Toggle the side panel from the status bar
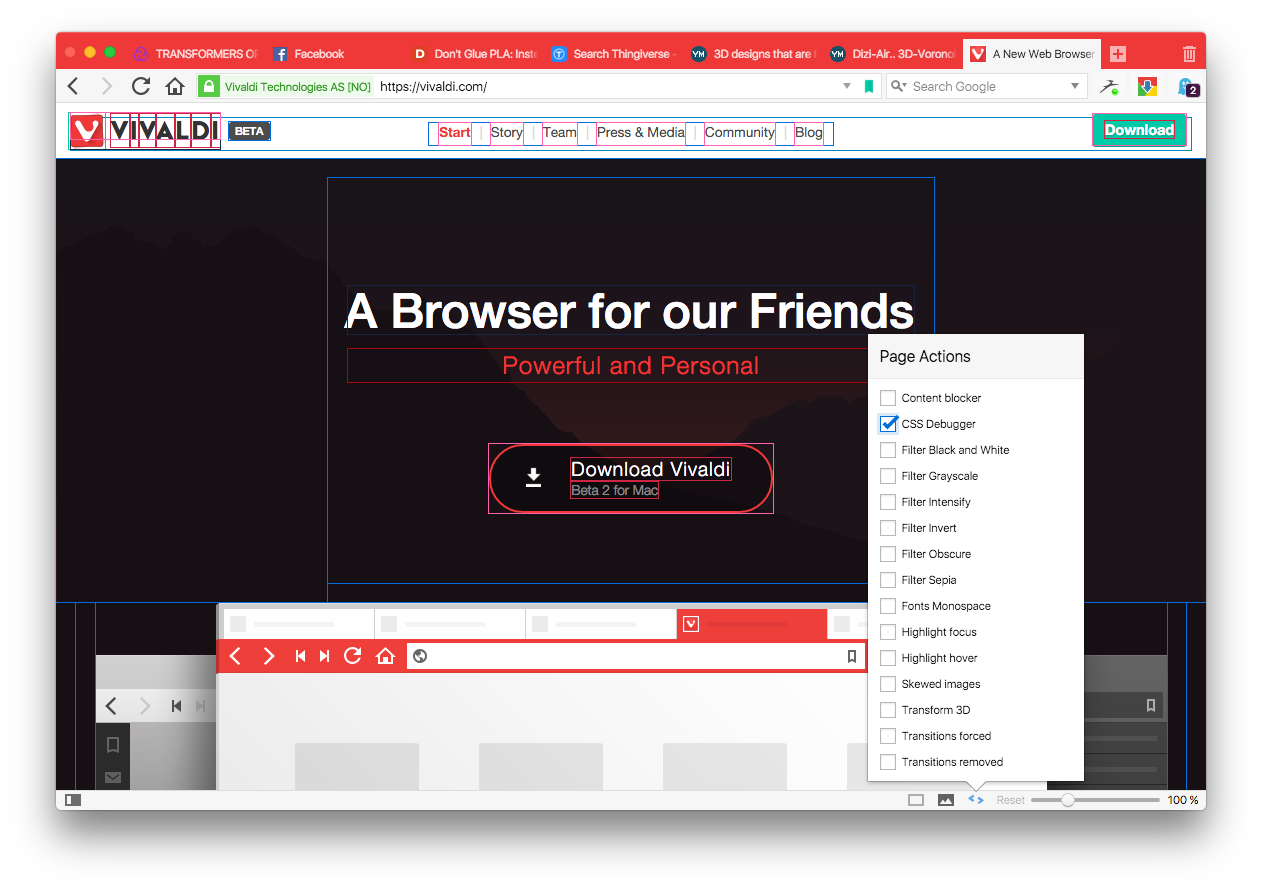The height and width of the screenshot is (890, 1262). tap(73, 800)
